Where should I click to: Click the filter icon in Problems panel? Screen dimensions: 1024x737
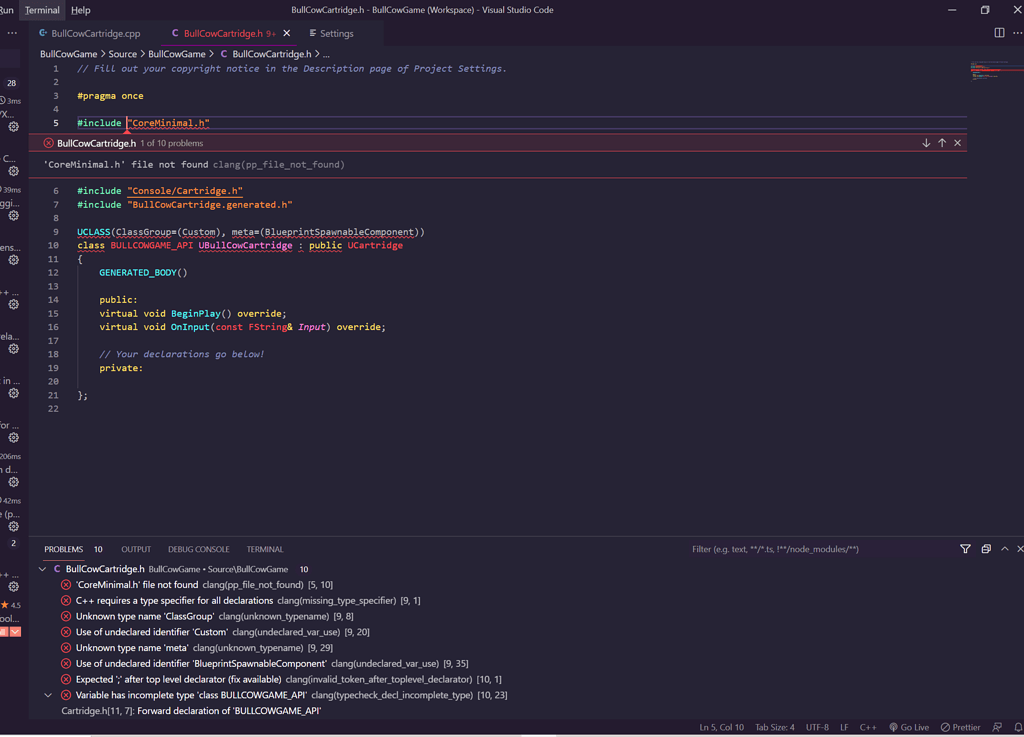pos(965,549)
